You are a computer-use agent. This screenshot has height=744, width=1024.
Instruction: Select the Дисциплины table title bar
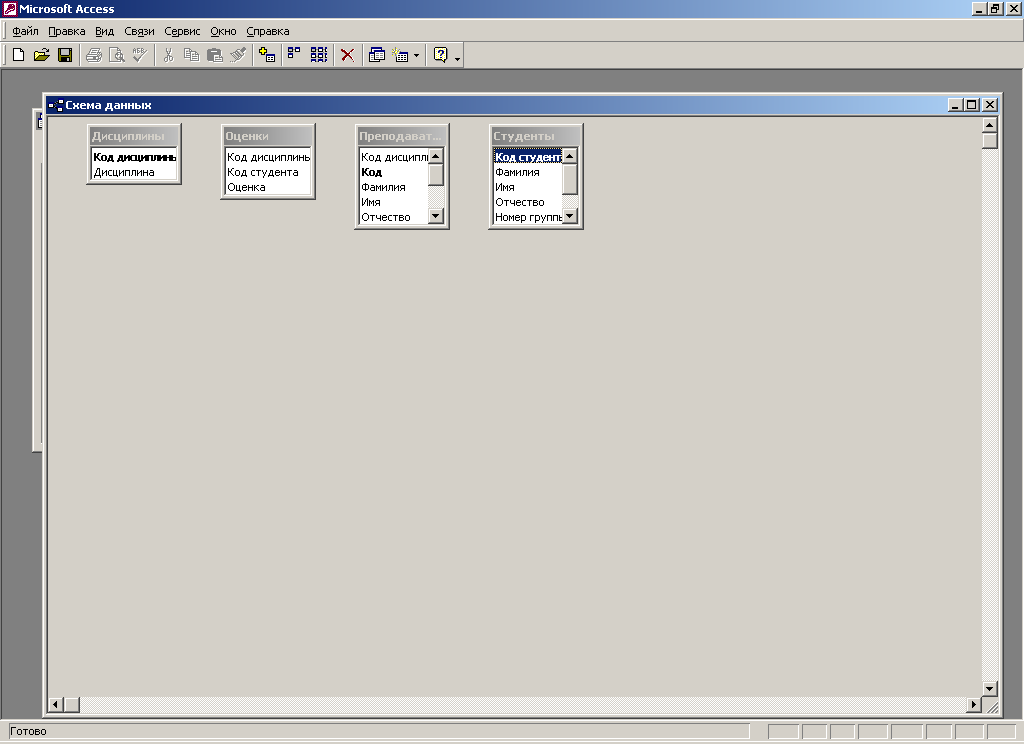click(134, 136)
